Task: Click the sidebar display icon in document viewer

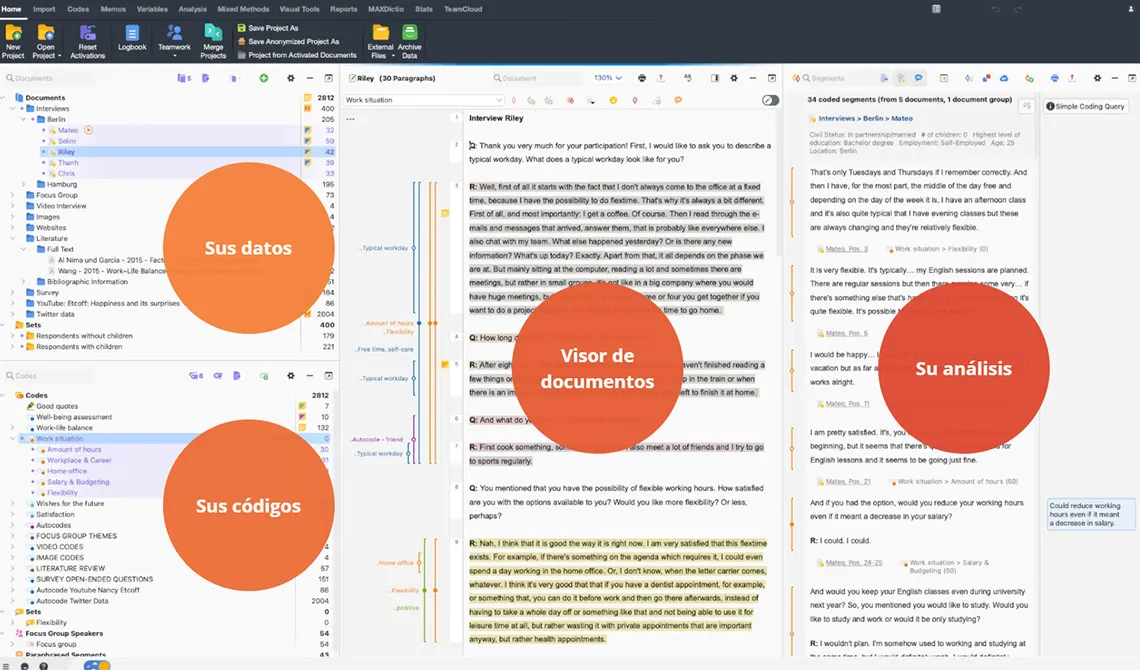Action: point(715,78)
